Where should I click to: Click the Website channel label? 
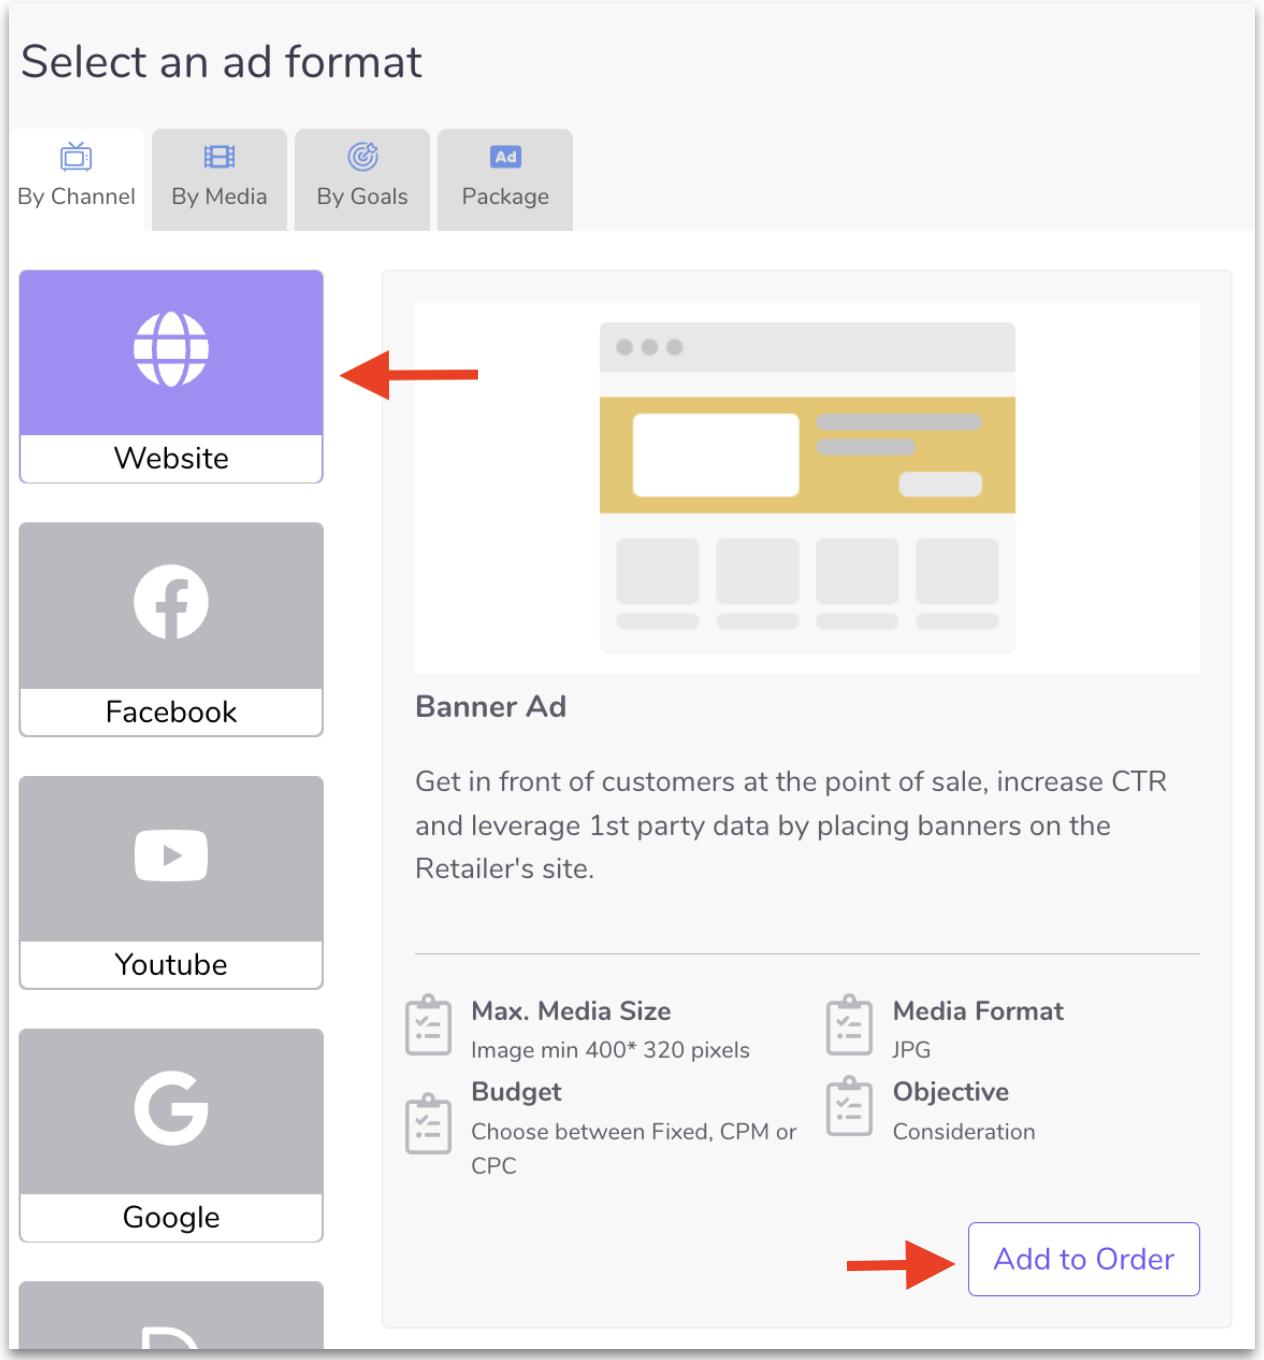click(171, 458)
